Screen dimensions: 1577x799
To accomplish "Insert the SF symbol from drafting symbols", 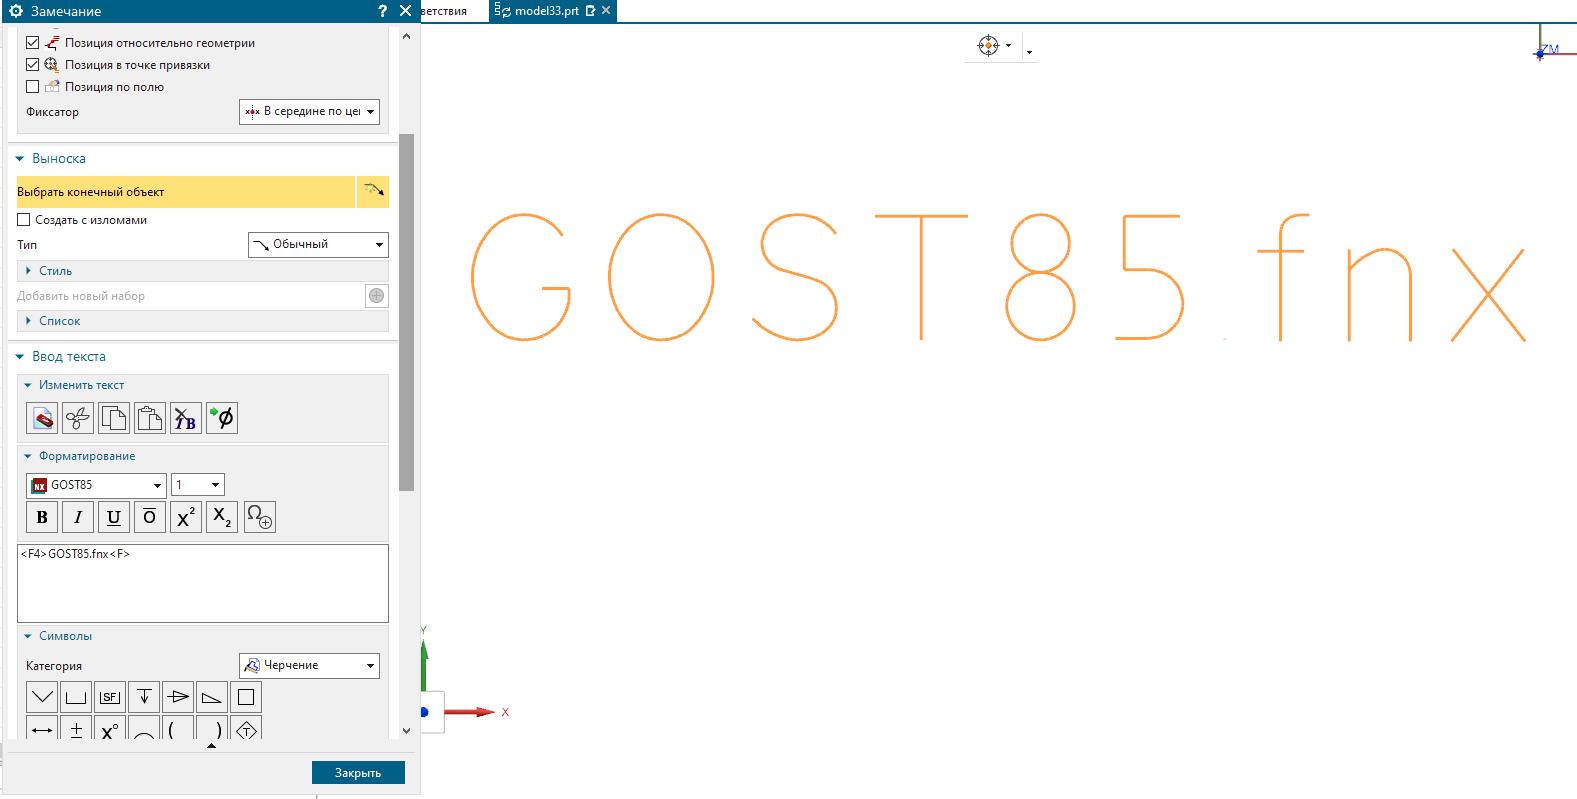I will pyautogui.click(x=110, y=697).
